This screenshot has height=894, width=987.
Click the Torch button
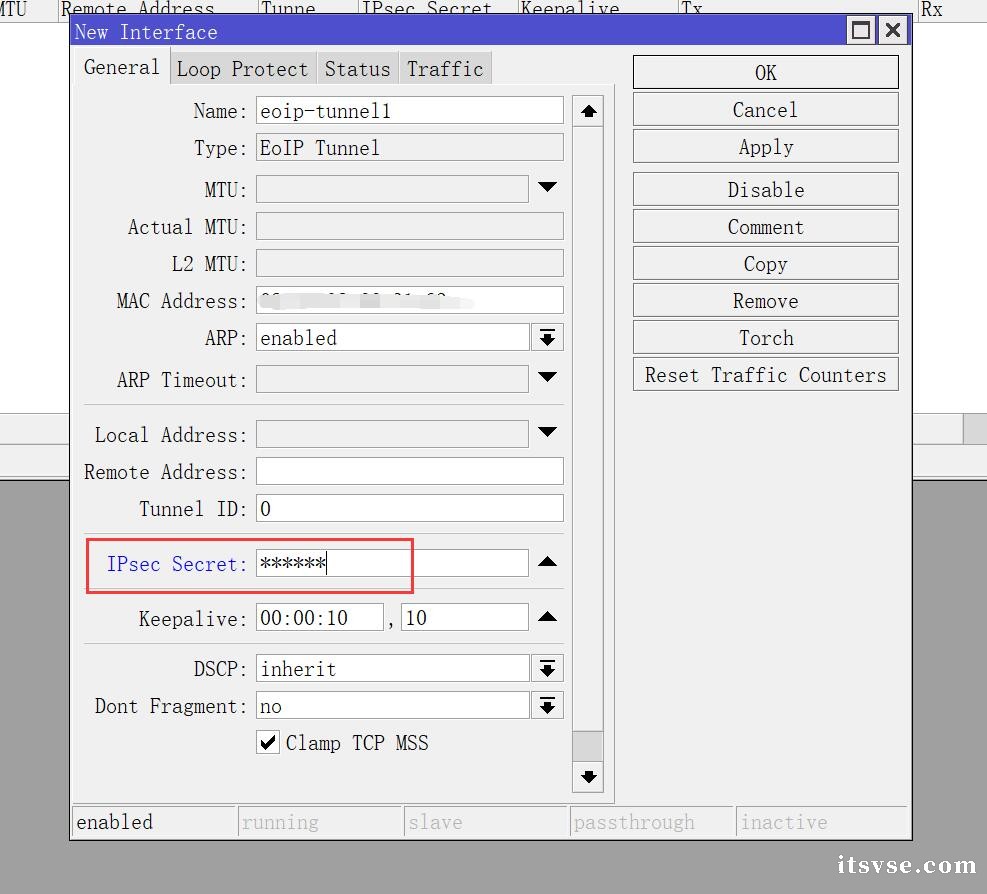coord(765,338)
